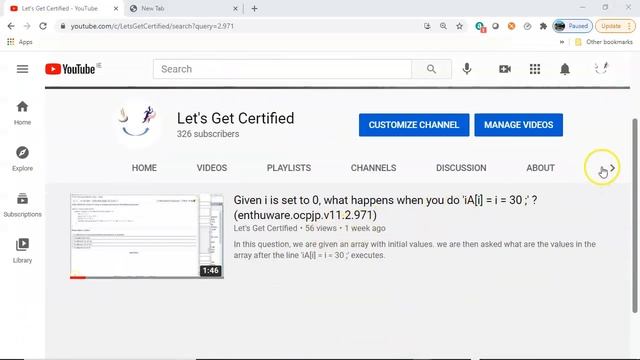
Task: Open the Extensions puzzle icon
Action: click(x=543, y=26)
